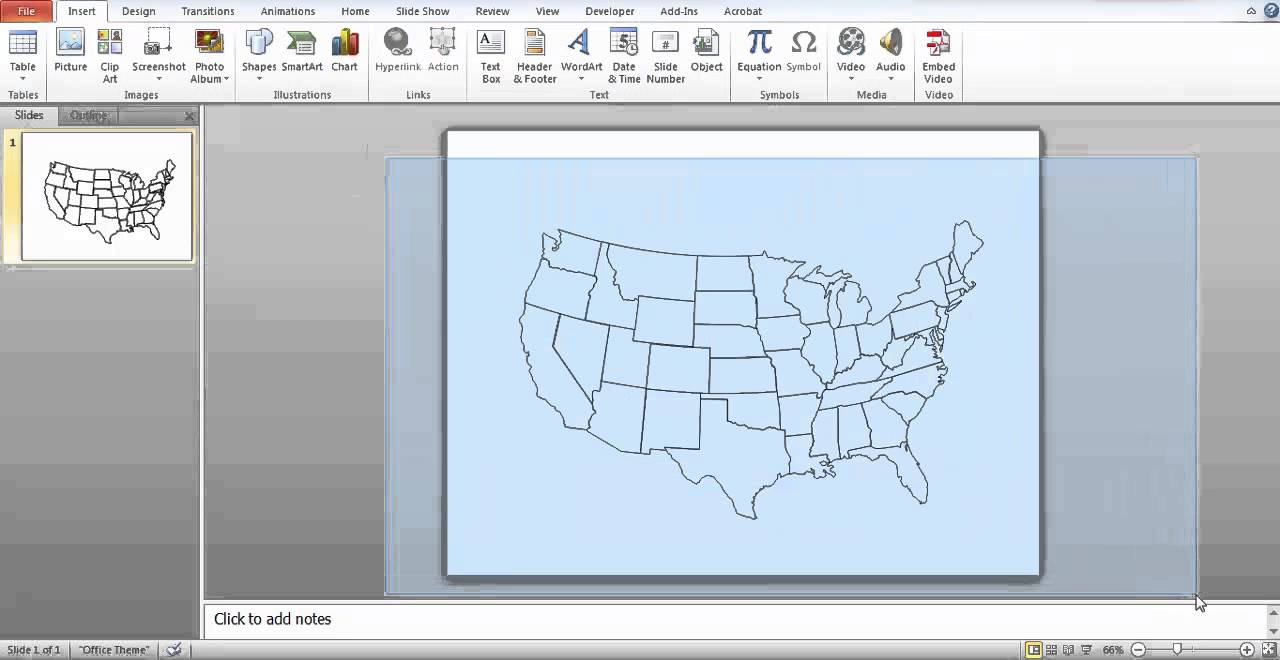Screen dimensions: 1280x660
Task: Open the Animations ribbon tab
Action: tap(287, 11)
